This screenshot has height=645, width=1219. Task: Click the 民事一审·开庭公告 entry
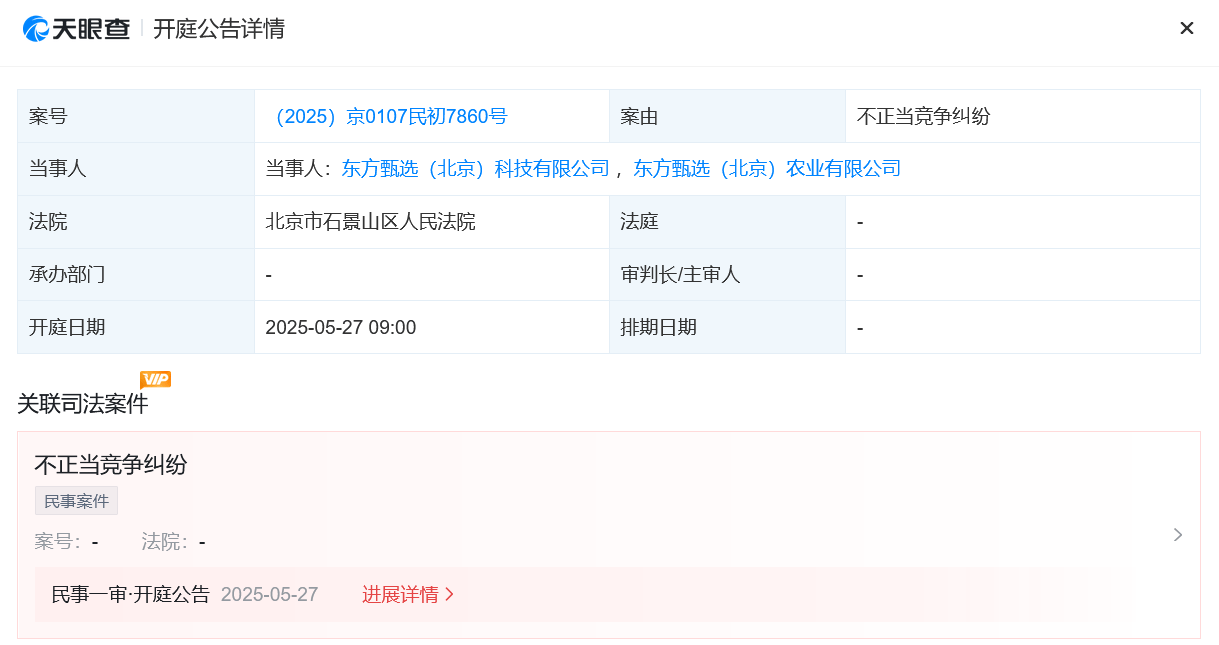[x=131, y=595]
